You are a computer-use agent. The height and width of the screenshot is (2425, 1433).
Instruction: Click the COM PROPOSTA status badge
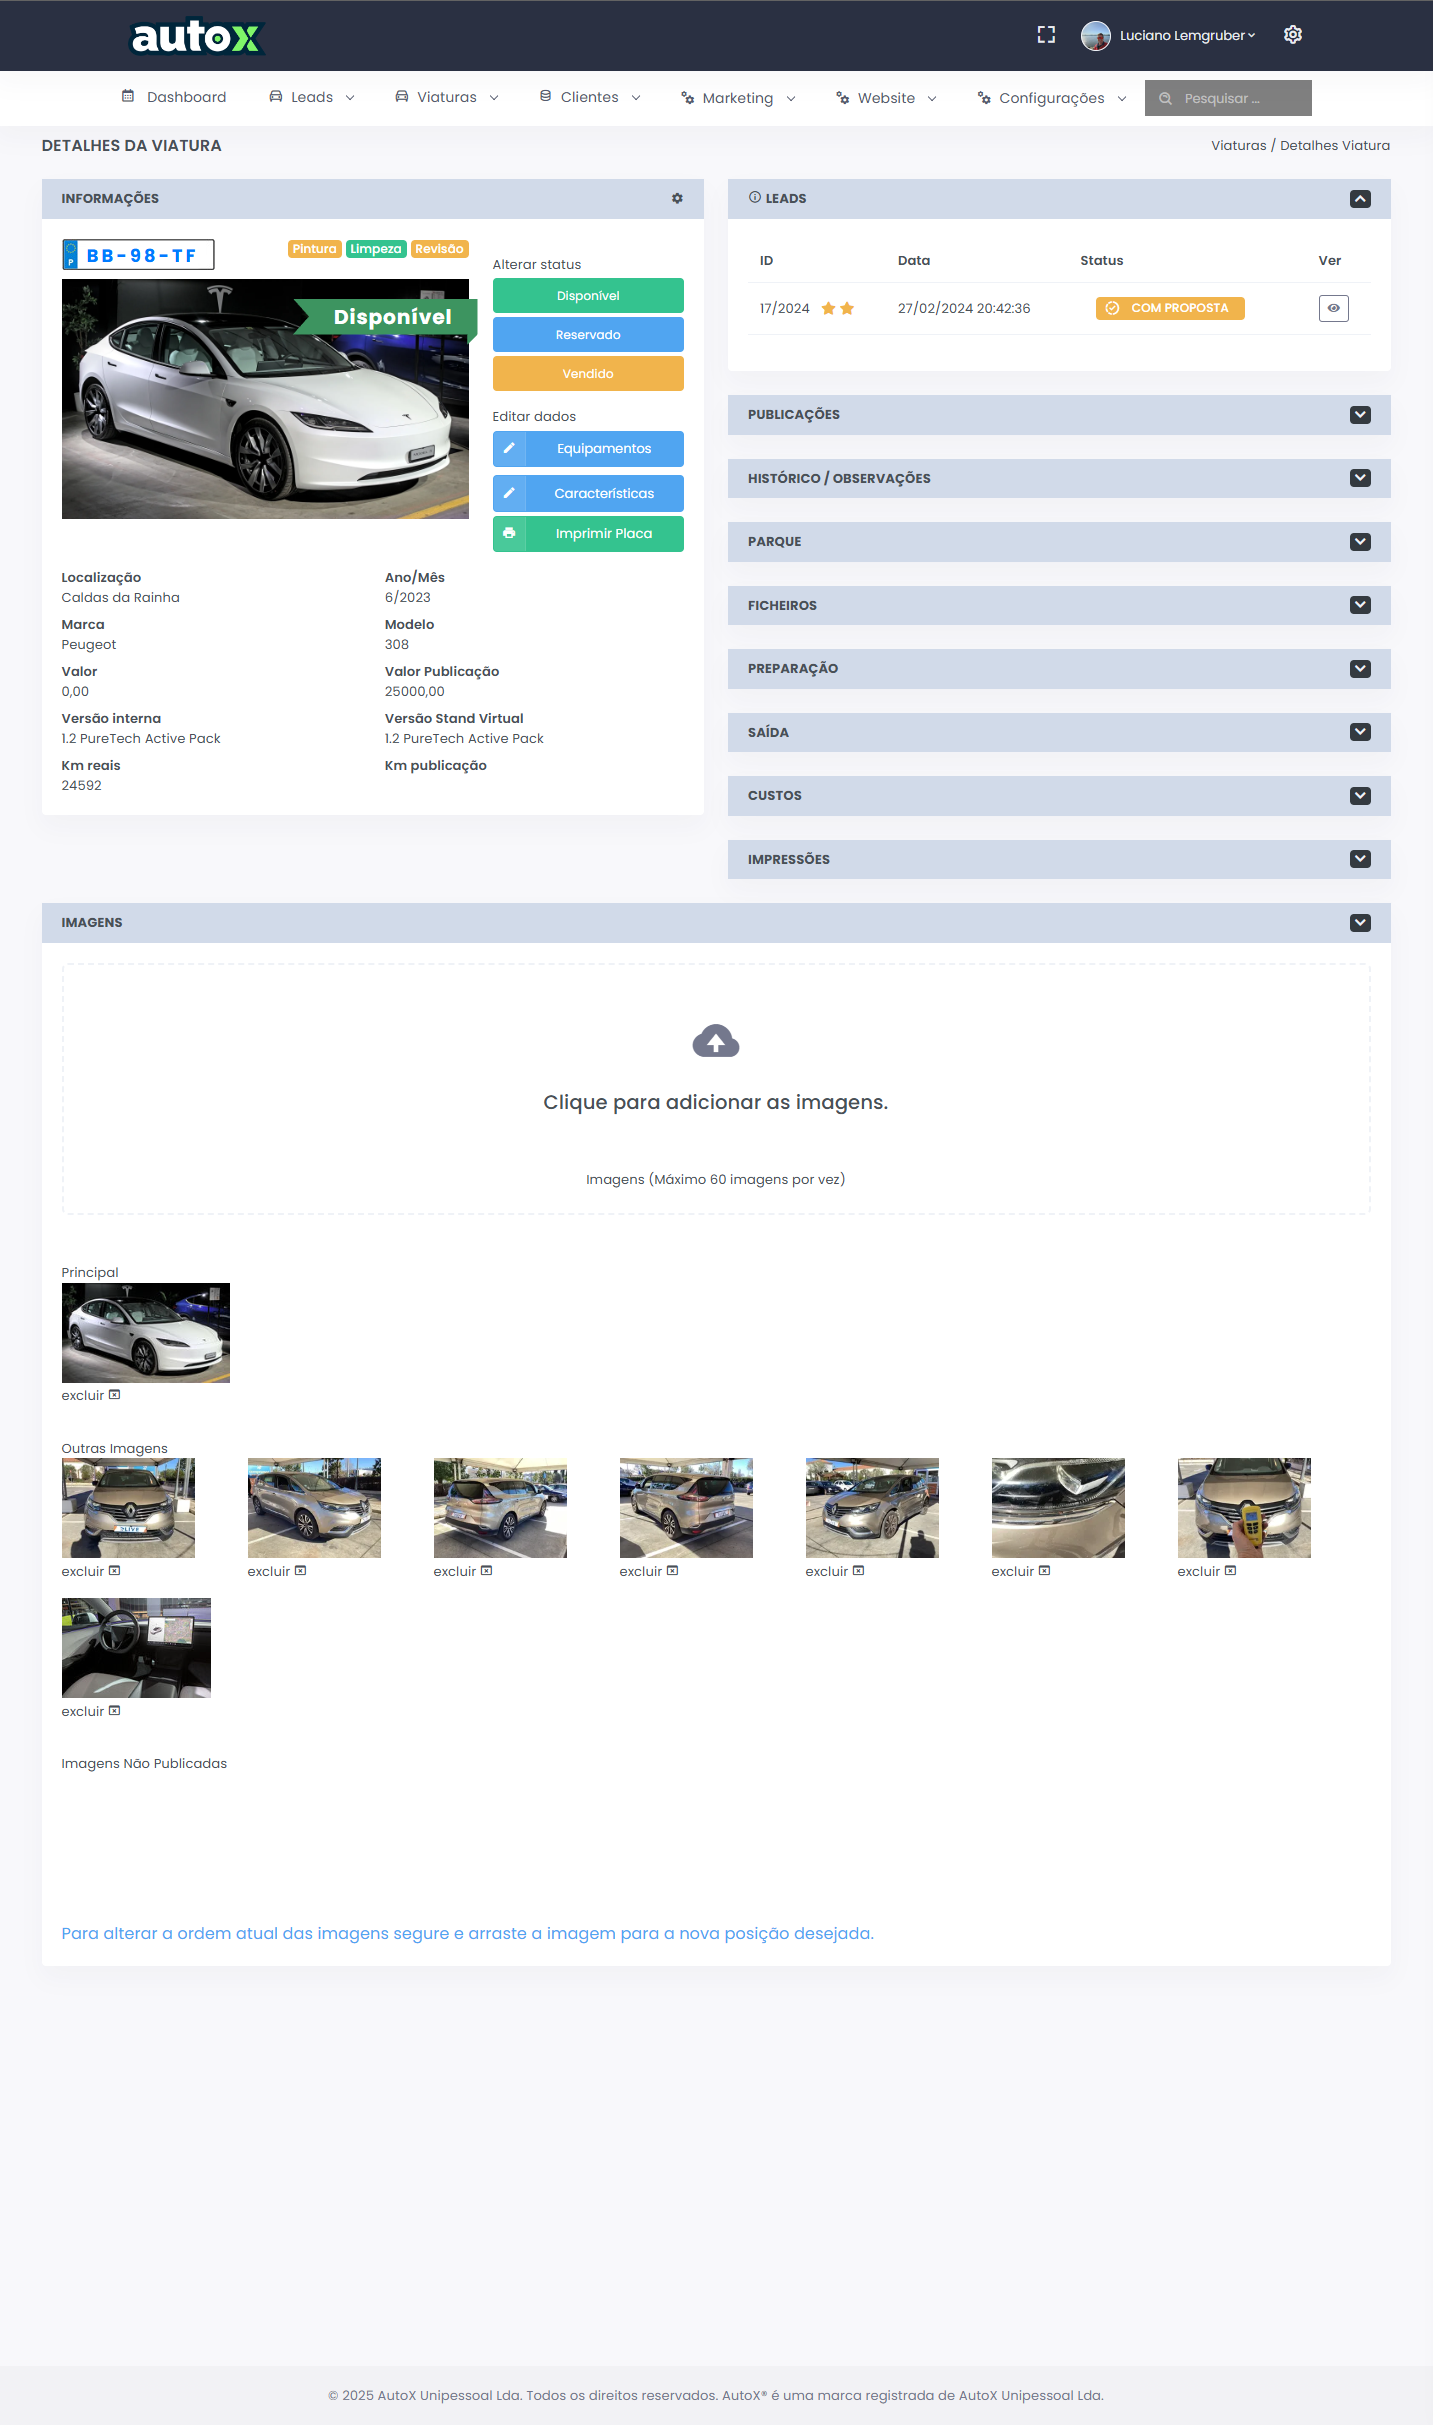[1170, 309]
